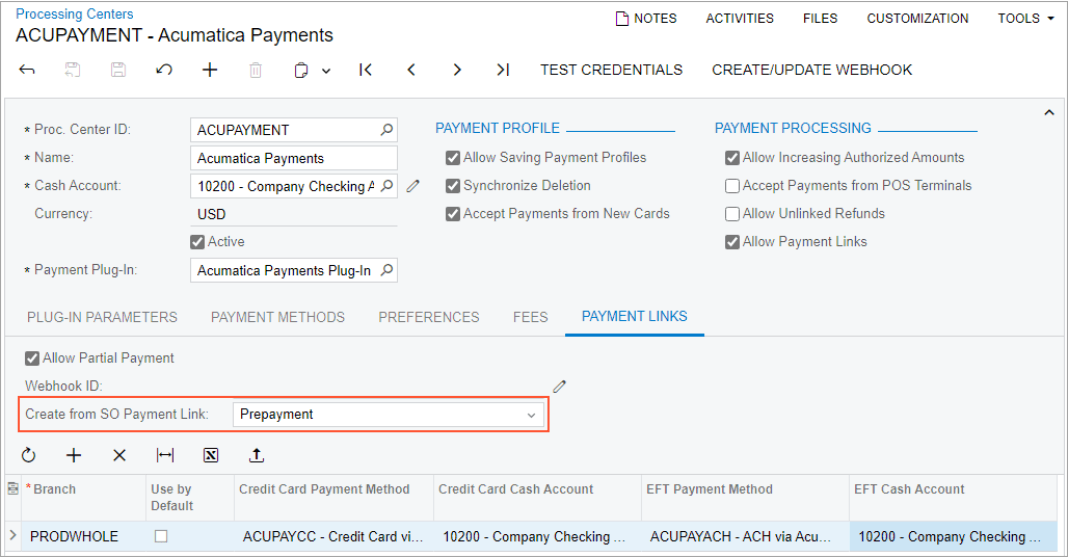
Task: Enable Accept Payments from POS Terminals
Action: click(x=732, y=186)
